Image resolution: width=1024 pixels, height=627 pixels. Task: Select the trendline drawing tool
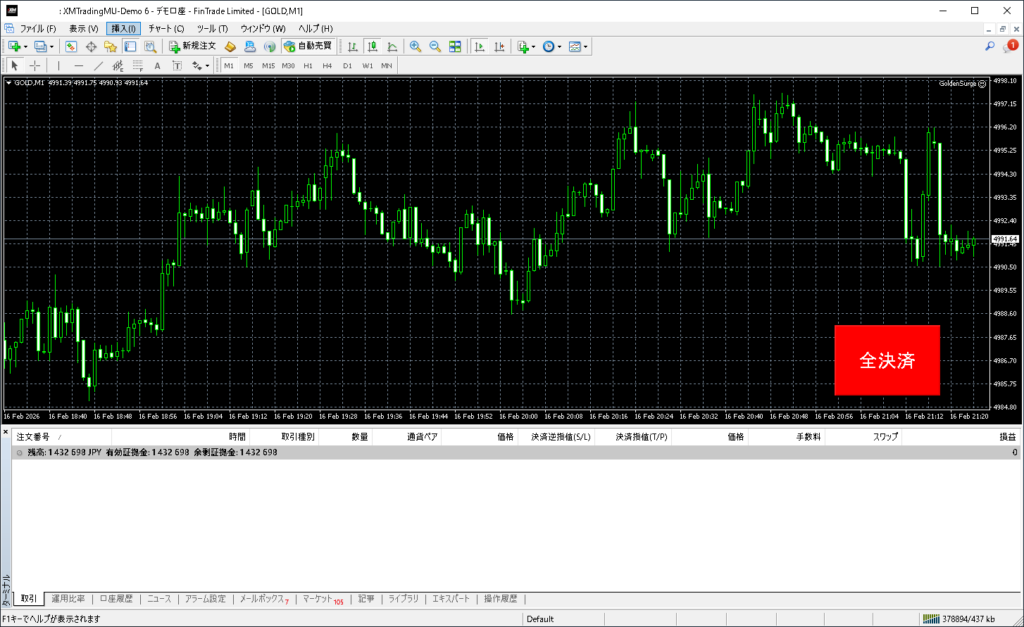[98, 65]
